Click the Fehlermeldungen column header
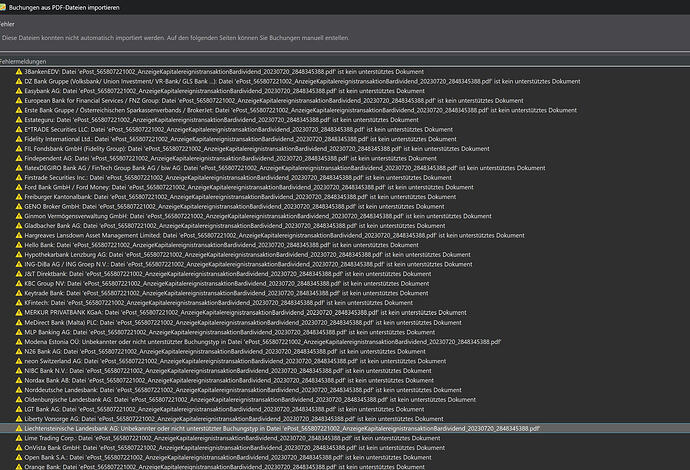 point(345,62)
